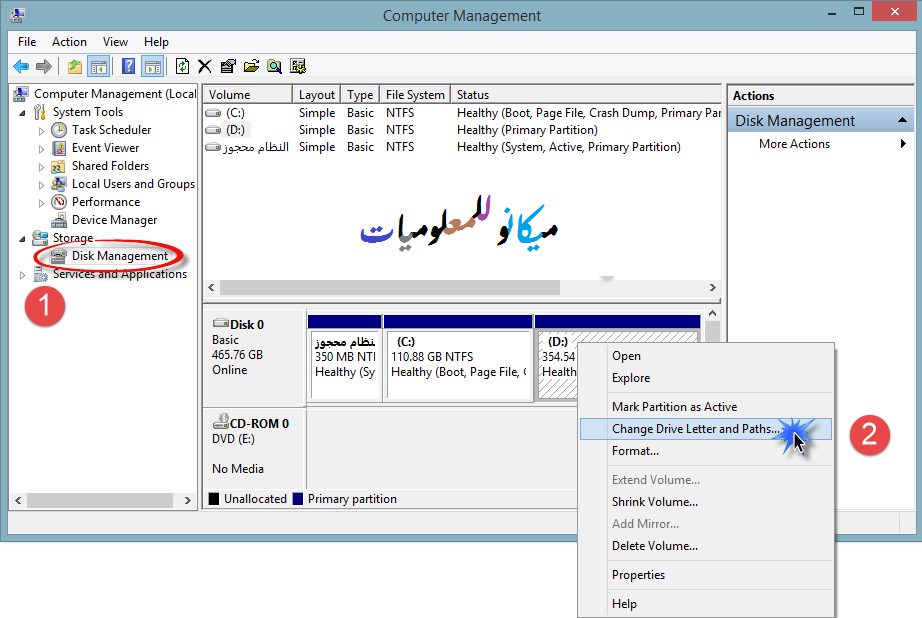The image size is (922, 618).
Task: Click the blue Back arrow in the toolbar
Action: pyautogui.click(x=21, y=66)
